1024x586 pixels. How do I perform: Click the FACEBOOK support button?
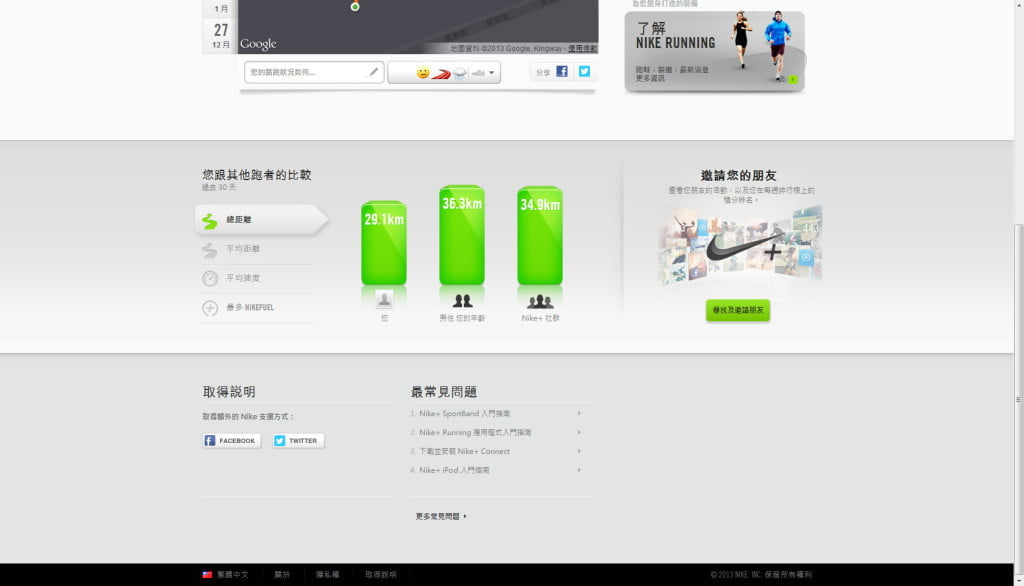pyautogui.click(x=232, y=440)
